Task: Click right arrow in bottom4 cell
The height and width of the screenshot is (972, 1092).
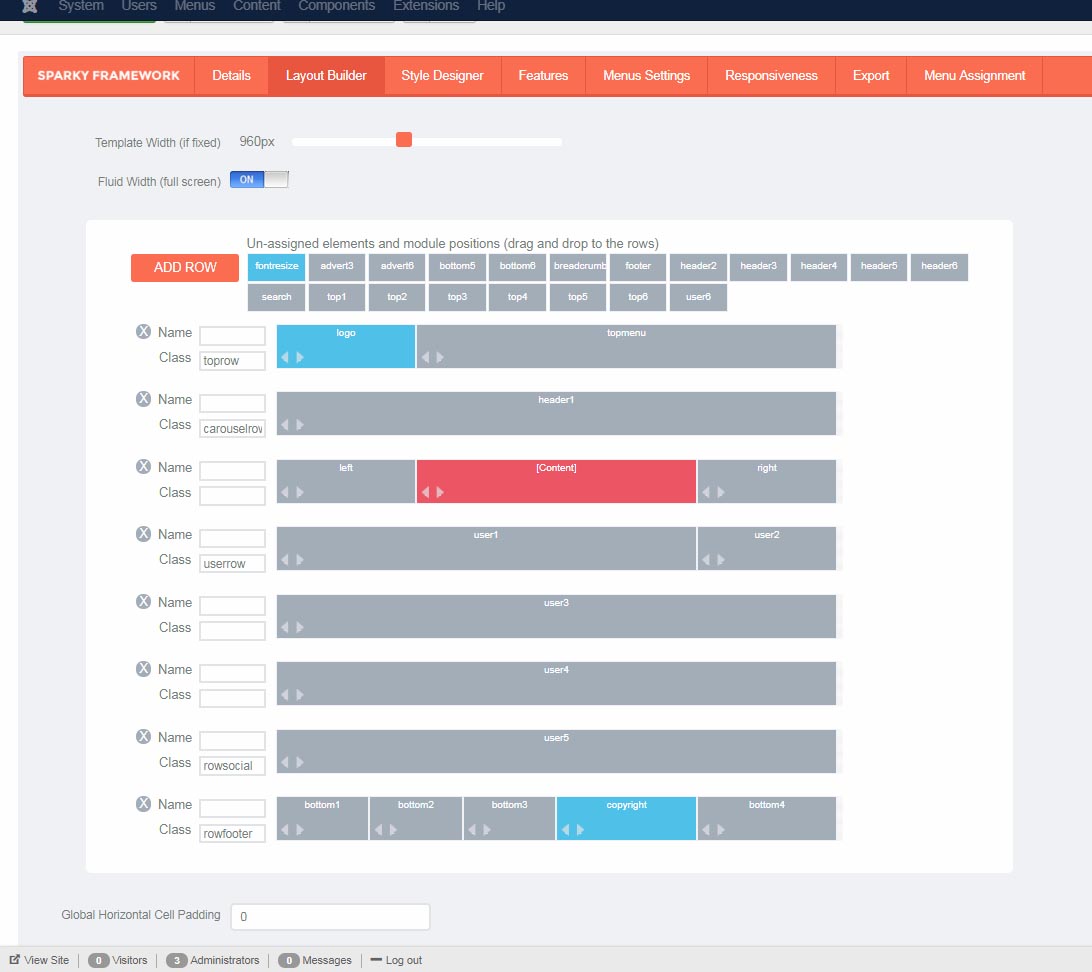Action: (721, 829)
